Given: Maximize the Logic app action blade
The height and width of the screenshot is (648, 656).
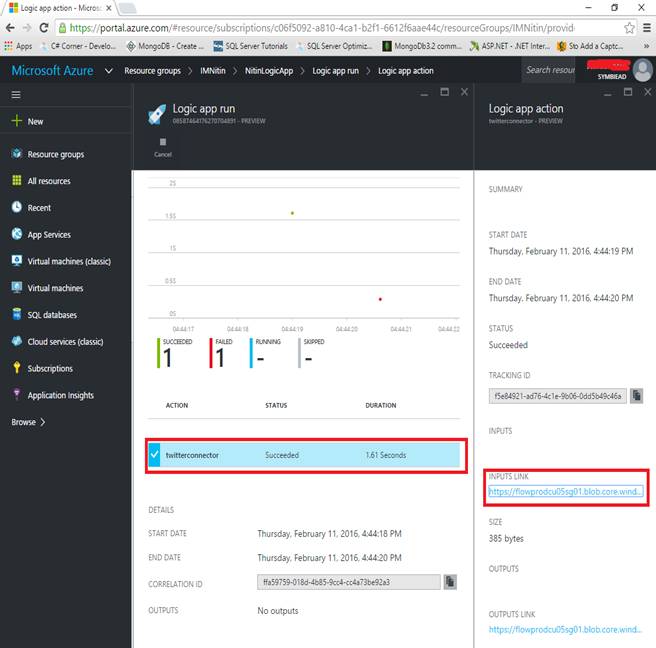Looking at the screenshot, I should pos(628,92).
